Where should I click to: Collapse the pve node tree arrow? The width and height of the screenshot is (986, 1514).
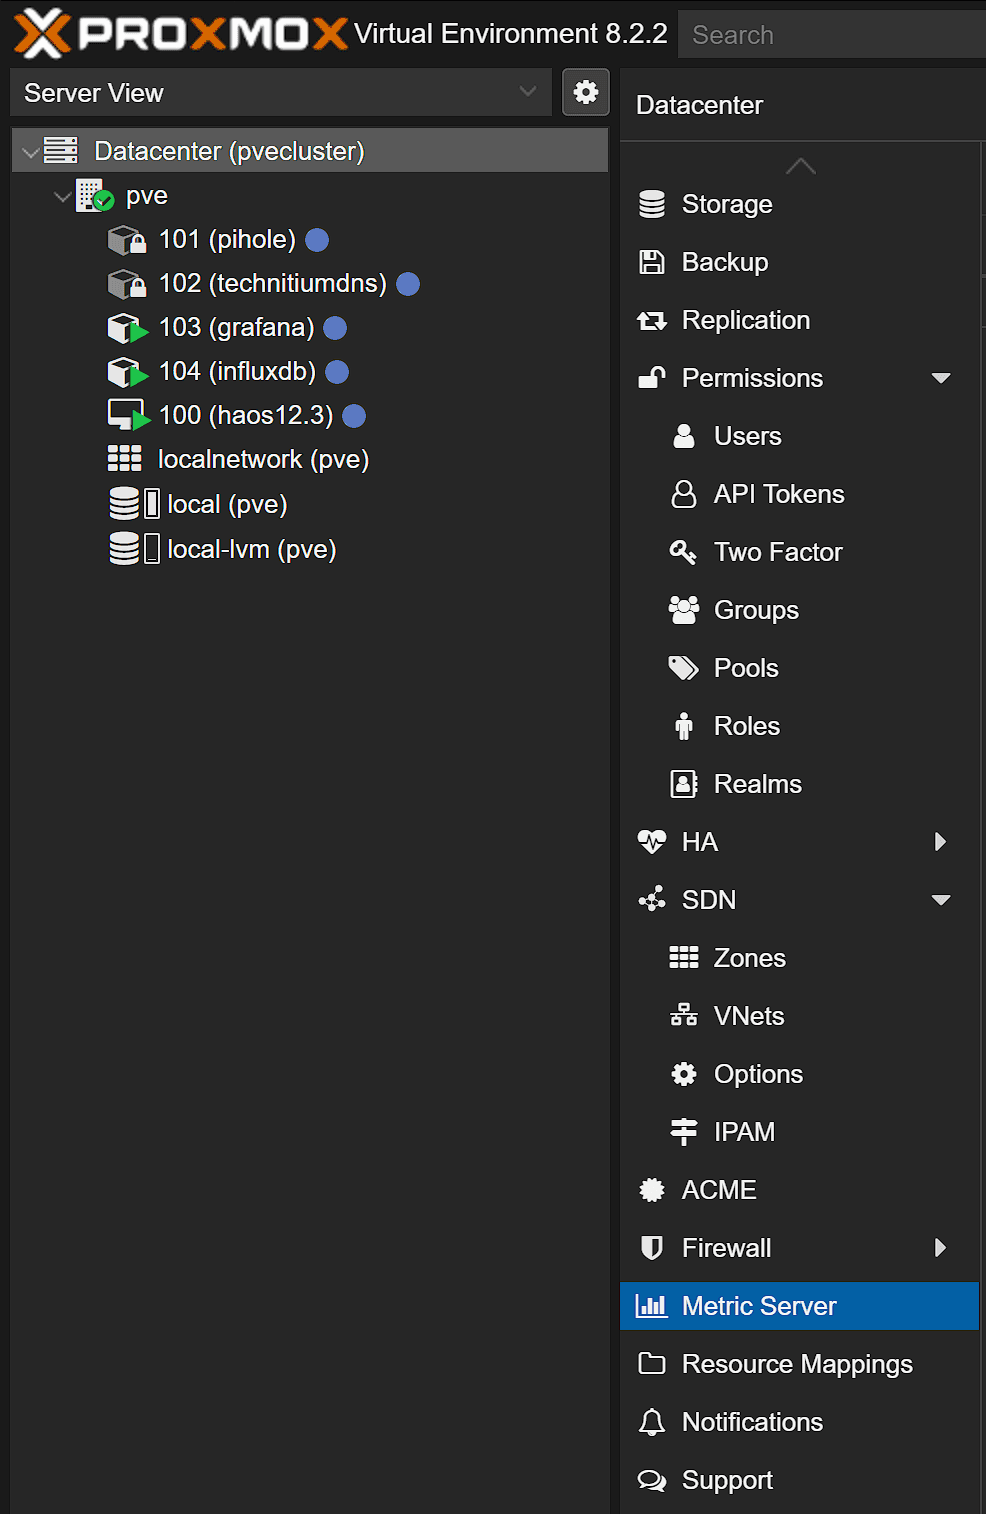(63, 196)
